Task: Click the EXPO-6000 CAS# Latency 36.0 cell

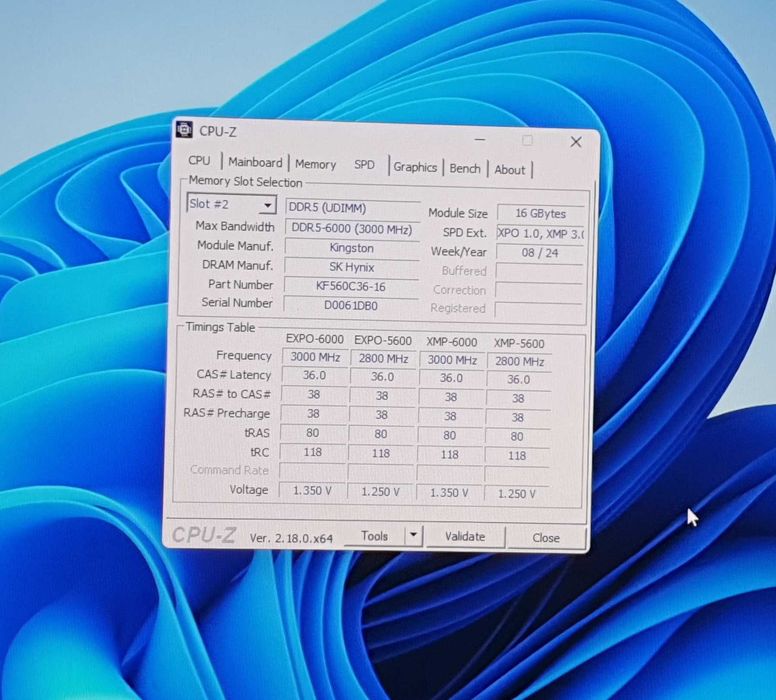Action: pos(314,376)
